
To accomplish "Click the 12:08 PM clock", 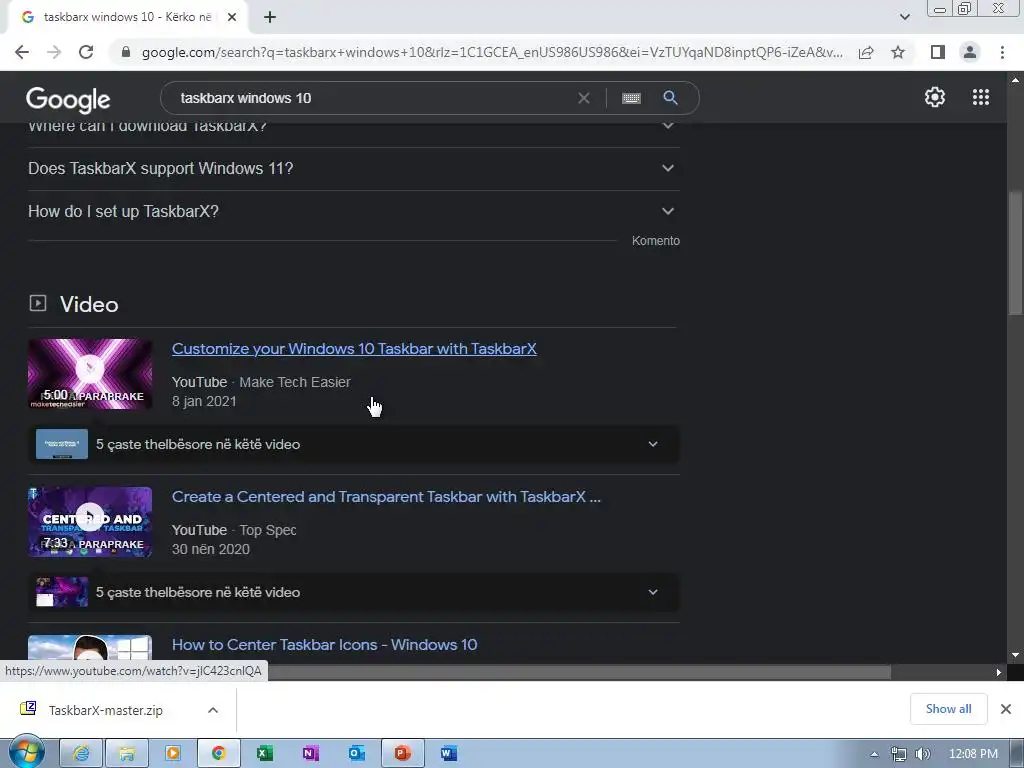I will (x=973, y=754).
